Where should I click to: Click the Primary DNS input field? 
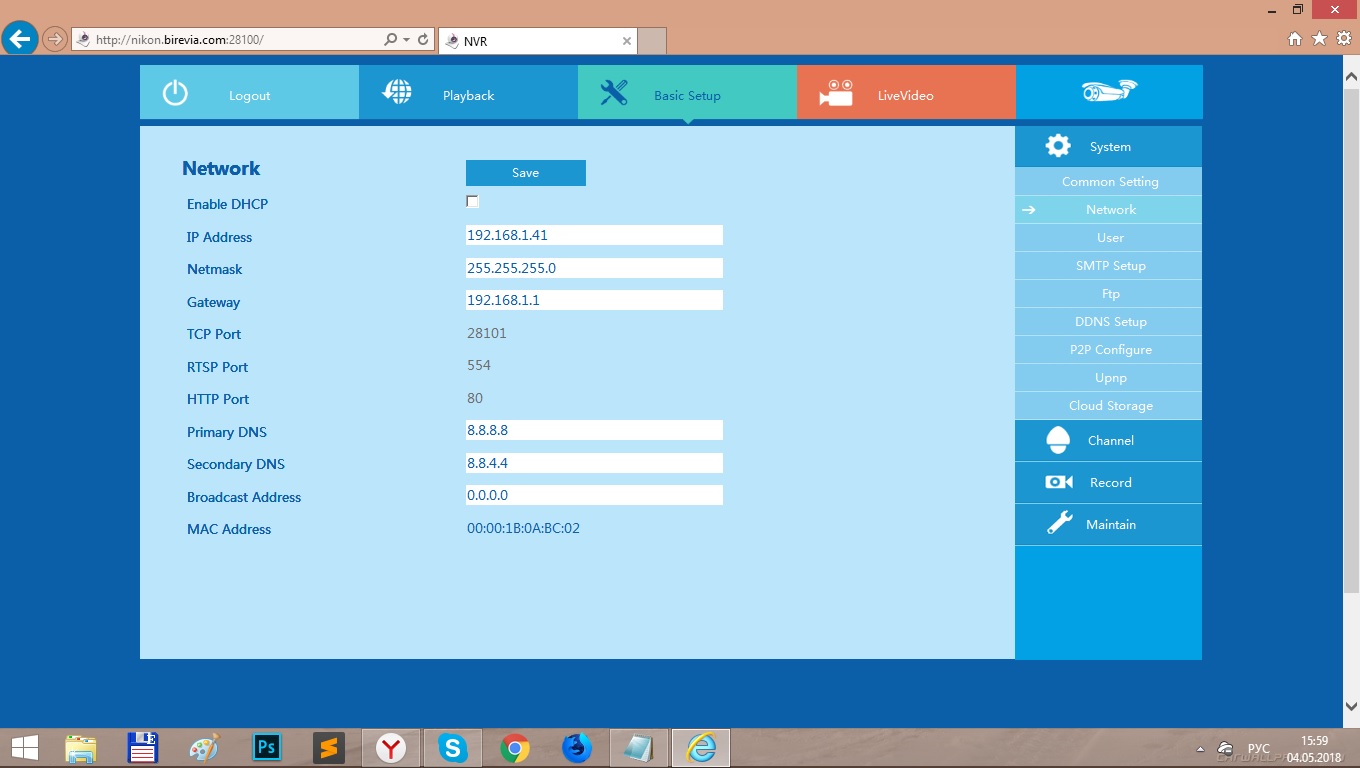[594, 430]
